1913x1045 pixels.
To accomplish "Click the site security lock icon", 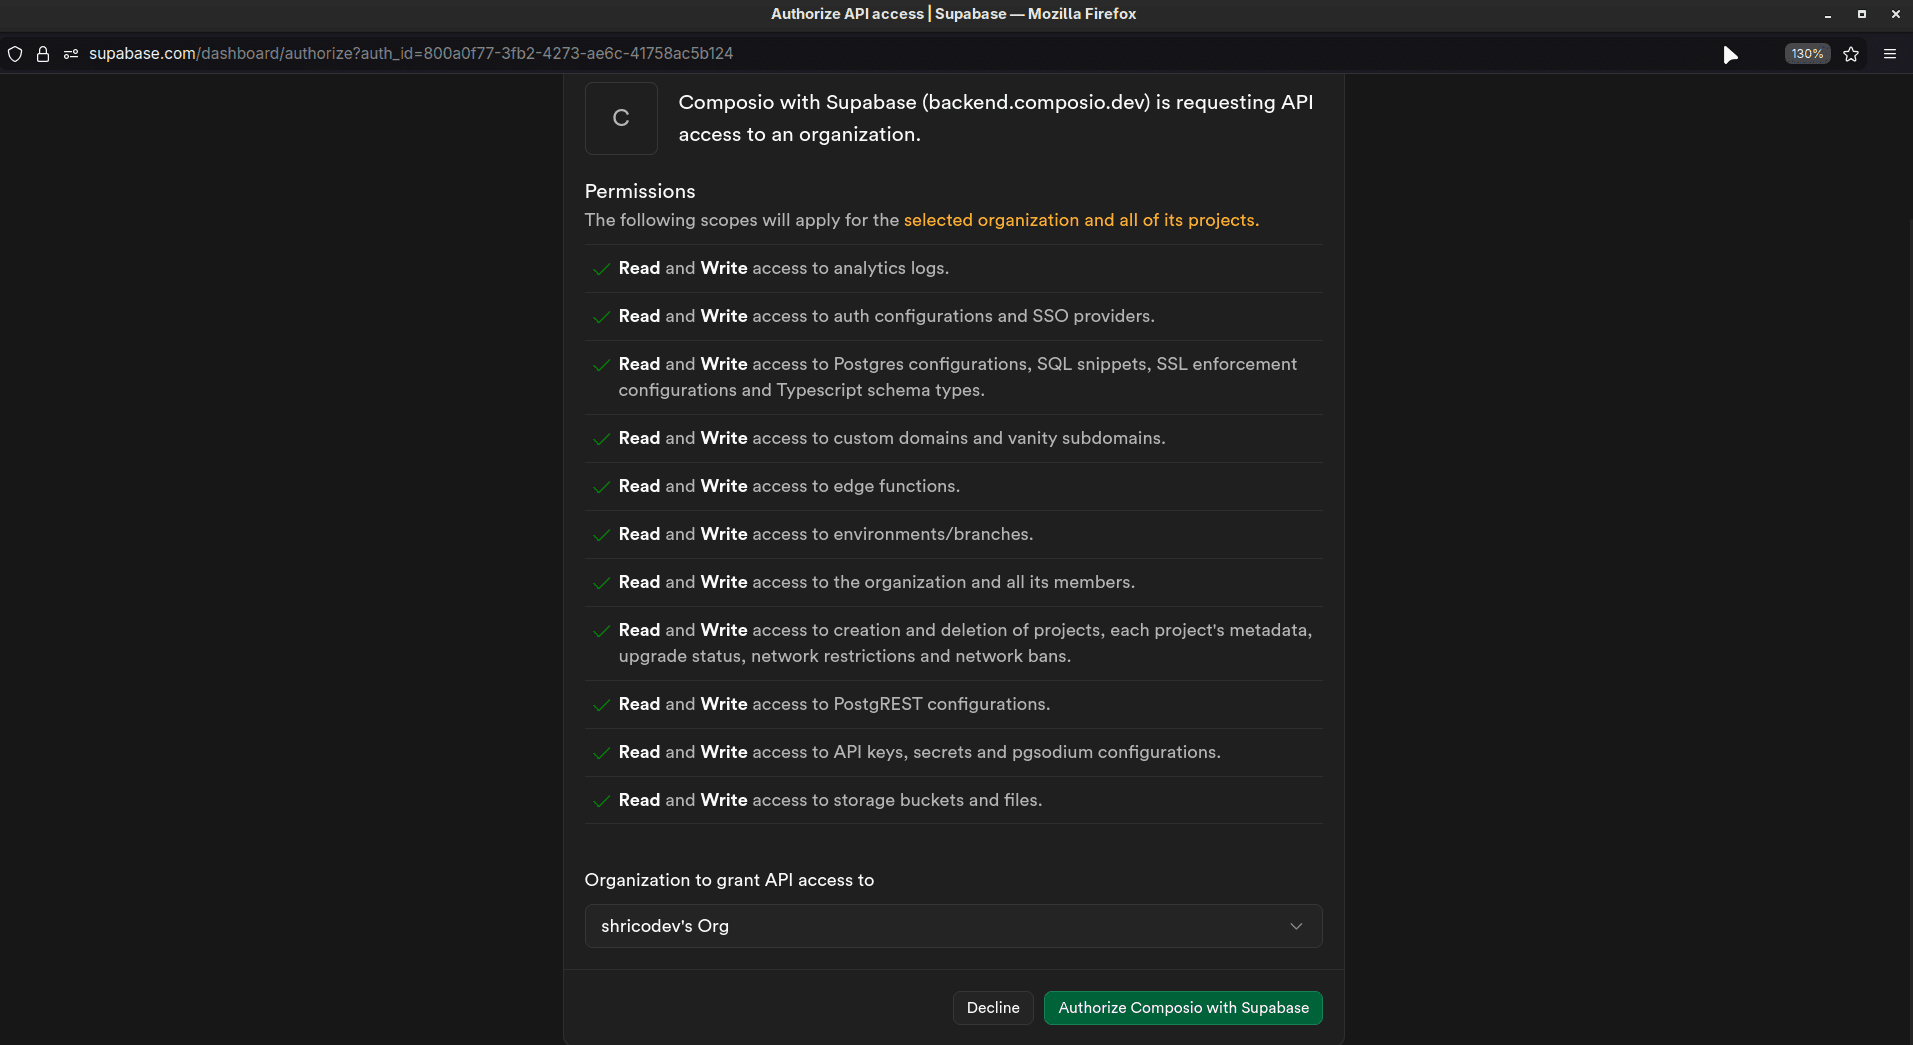I will [x=43, y=54].
